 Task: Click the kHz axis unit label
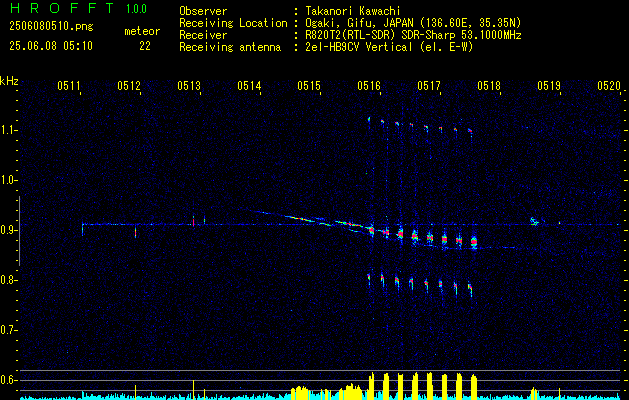[9, 81]
